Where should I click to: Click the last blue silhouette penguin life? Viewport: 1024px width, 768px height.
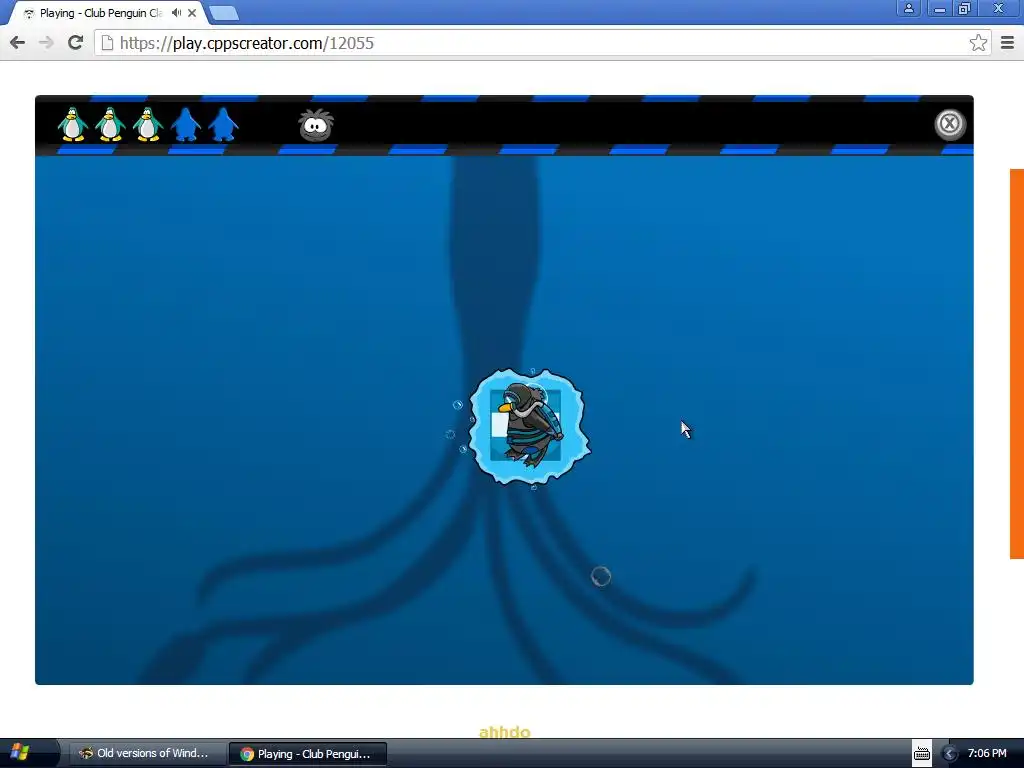(x=223, y=124)
